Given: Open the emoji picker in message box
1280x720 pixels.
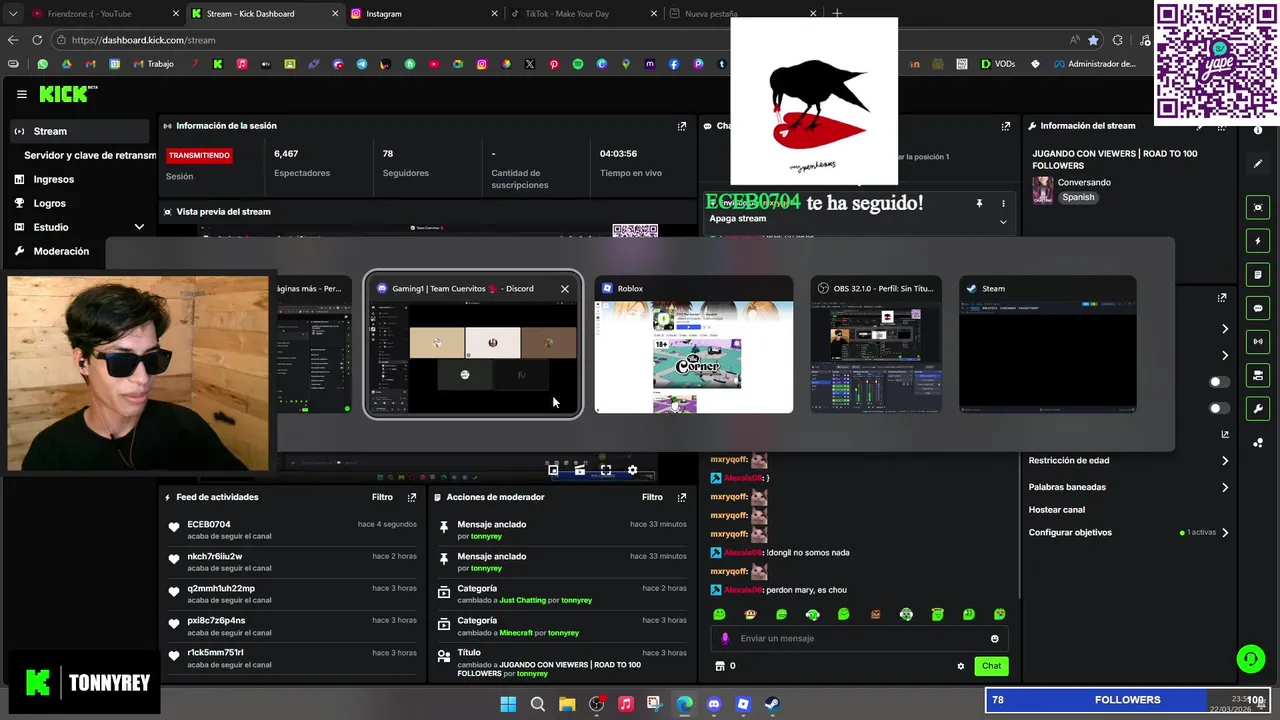Looking at the screenshot, I should (994, 638).
